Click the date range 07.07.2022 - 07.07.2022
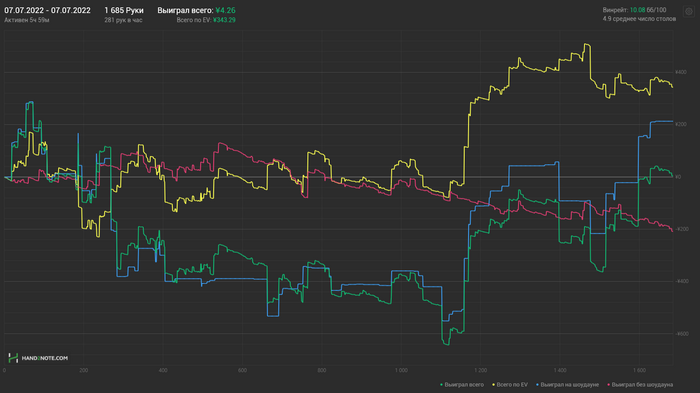Screen dimensions: 700x393 click(47, 10)
